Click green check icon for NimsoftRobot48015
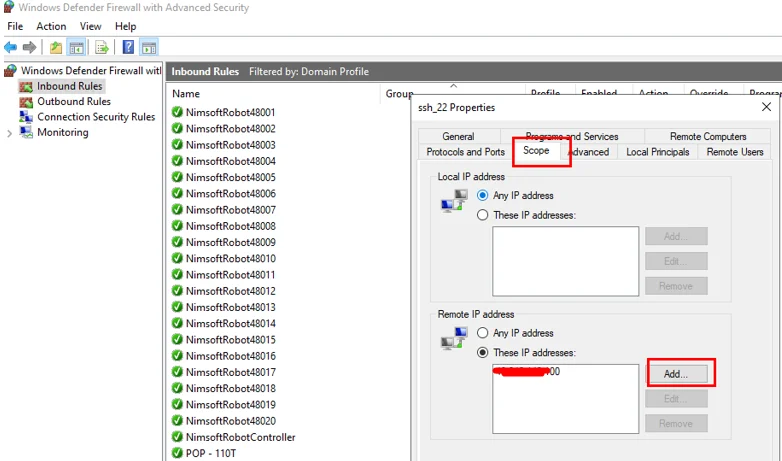782x461 pixels. [177, 339]
